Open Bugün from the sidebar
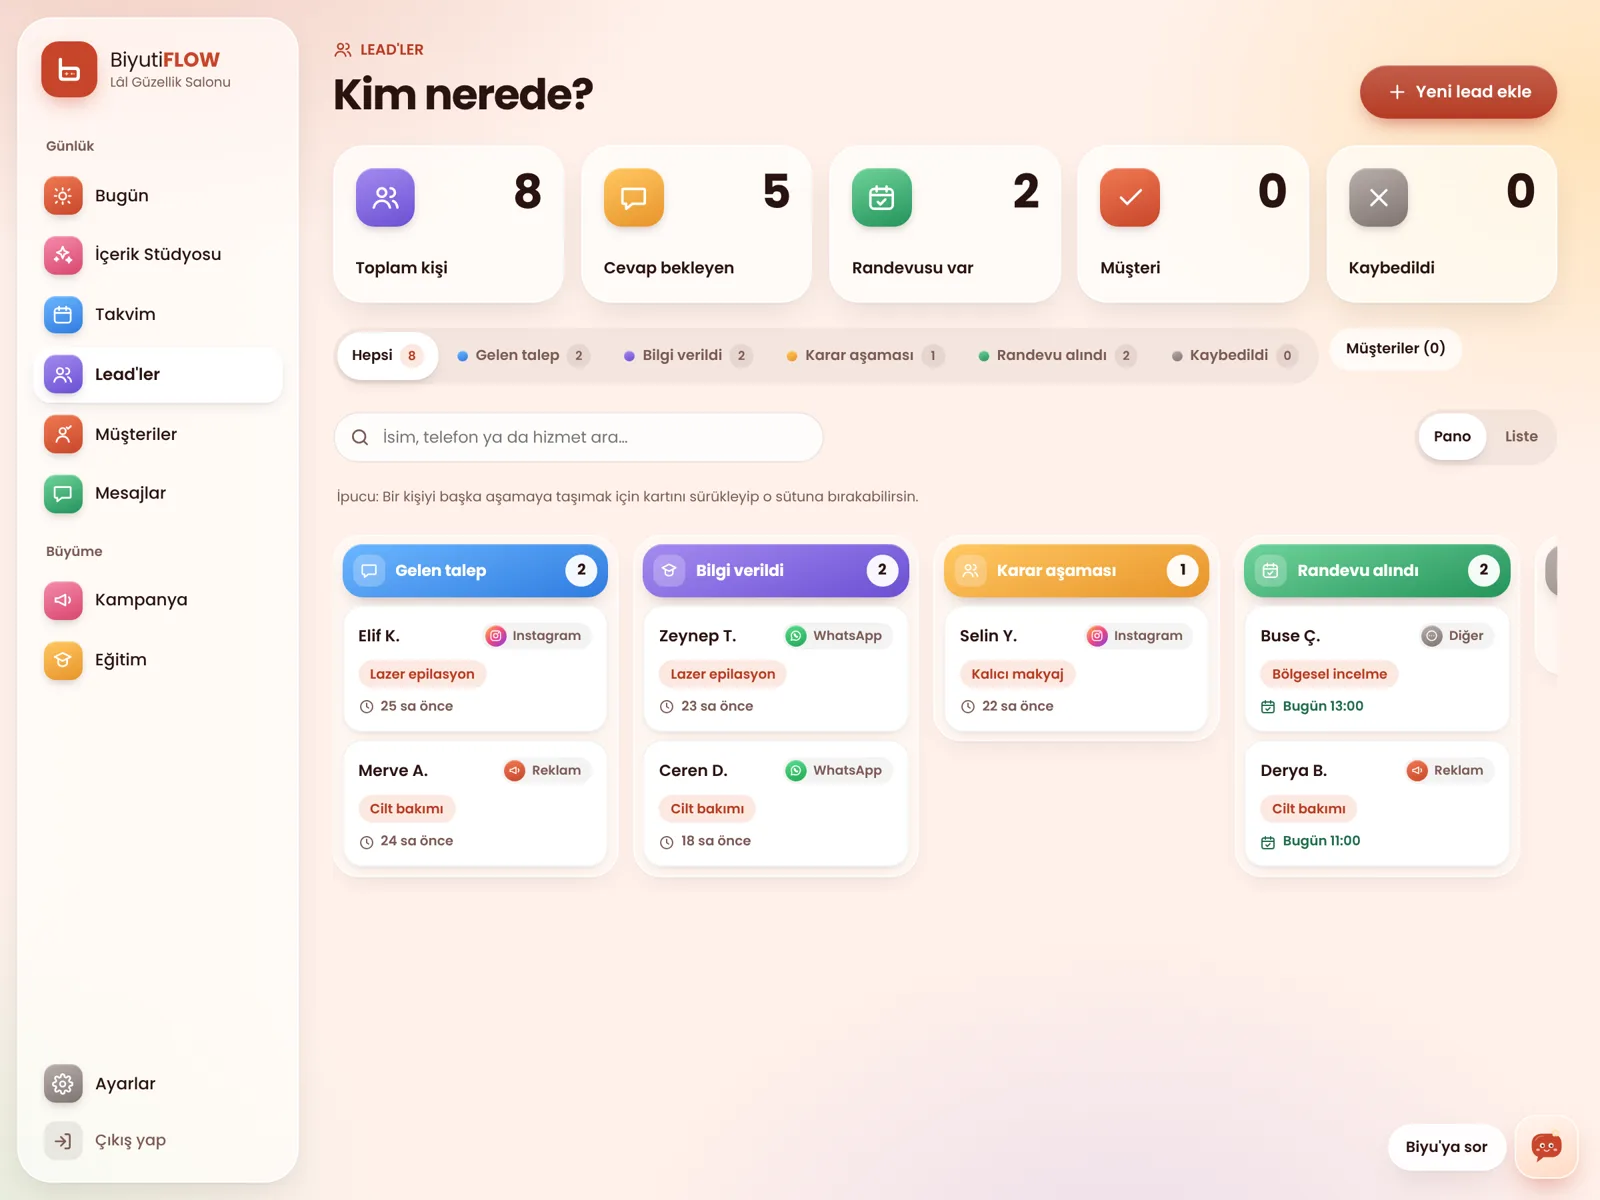The image size is (1600, 1200). click(x=158, y=196)
